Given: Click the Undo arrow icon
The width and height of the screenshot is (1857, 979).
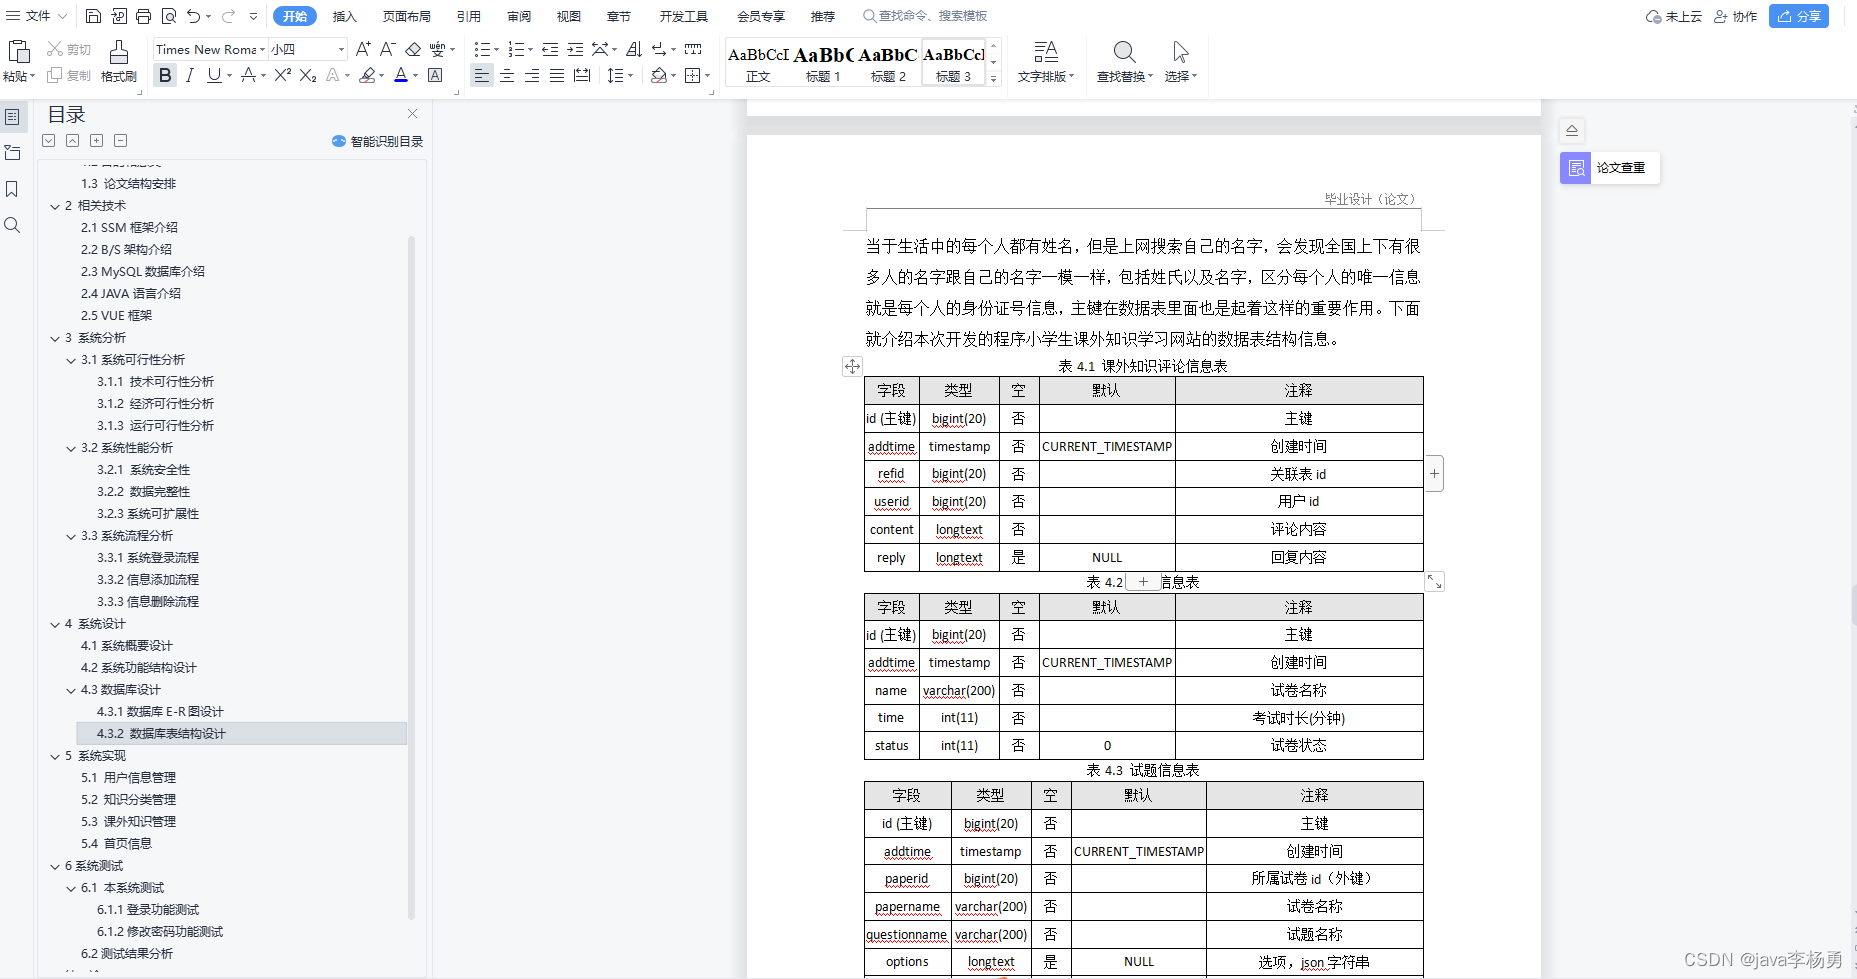Looking at the screenshot, I should tap(193, 16).
